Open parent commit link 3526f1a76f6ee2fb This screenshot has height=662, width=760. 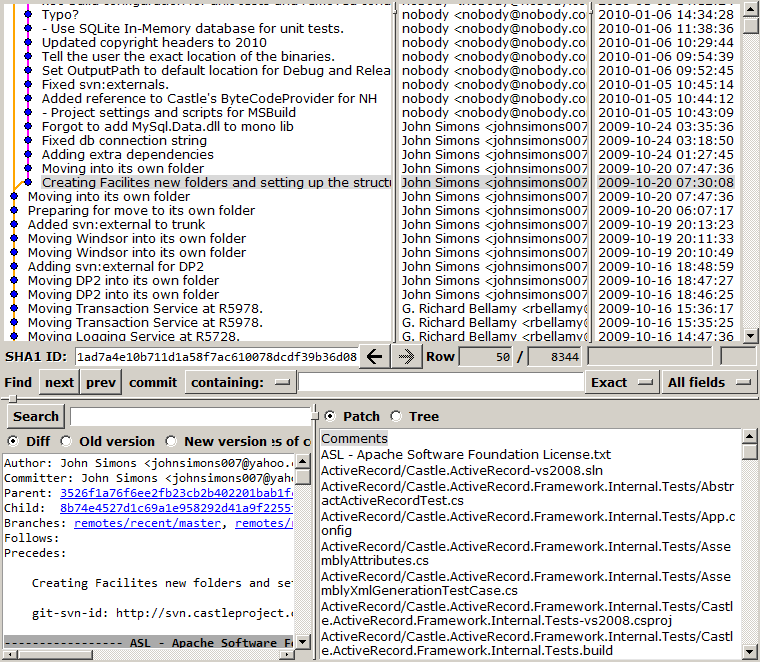click(x=176, y=493)
